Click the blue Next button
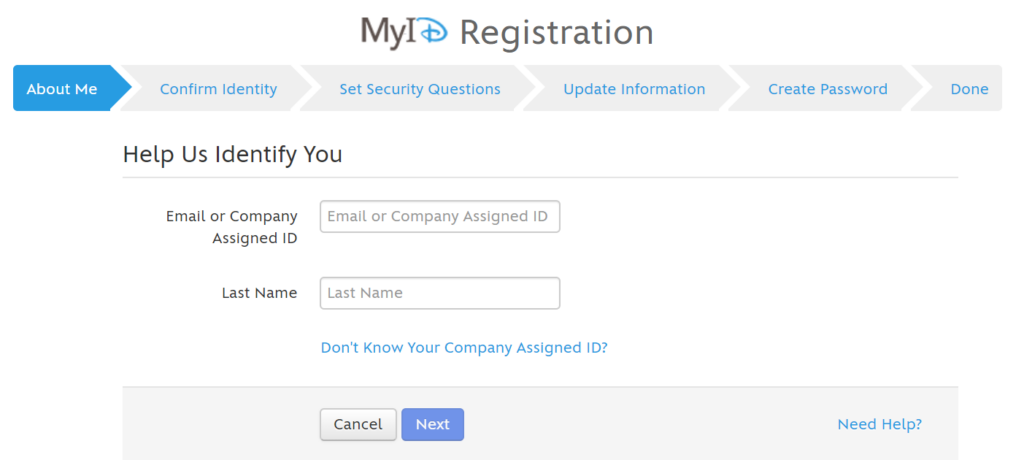Image resolution: width=1024 pixels, height=460 pixels. click(x=432, y=424)
